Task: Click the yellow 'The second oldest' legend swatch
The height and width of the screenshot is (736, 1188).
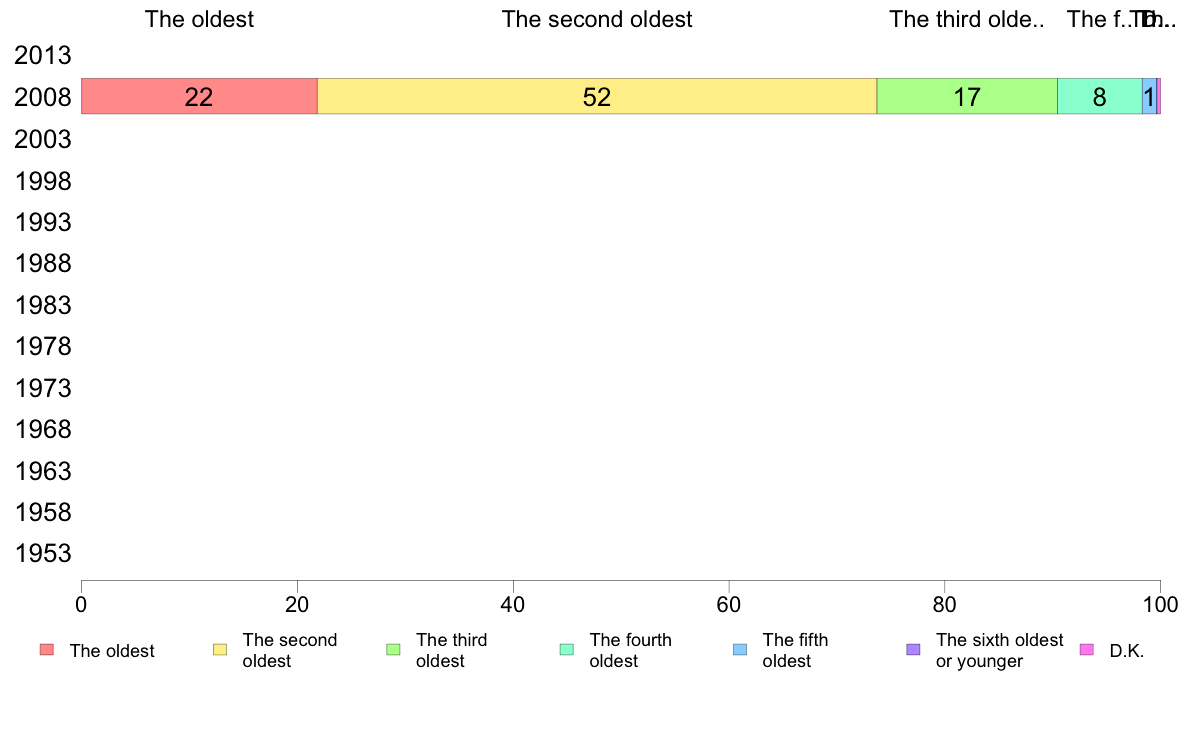Action: pyautogui.click(x=220, y=650)
